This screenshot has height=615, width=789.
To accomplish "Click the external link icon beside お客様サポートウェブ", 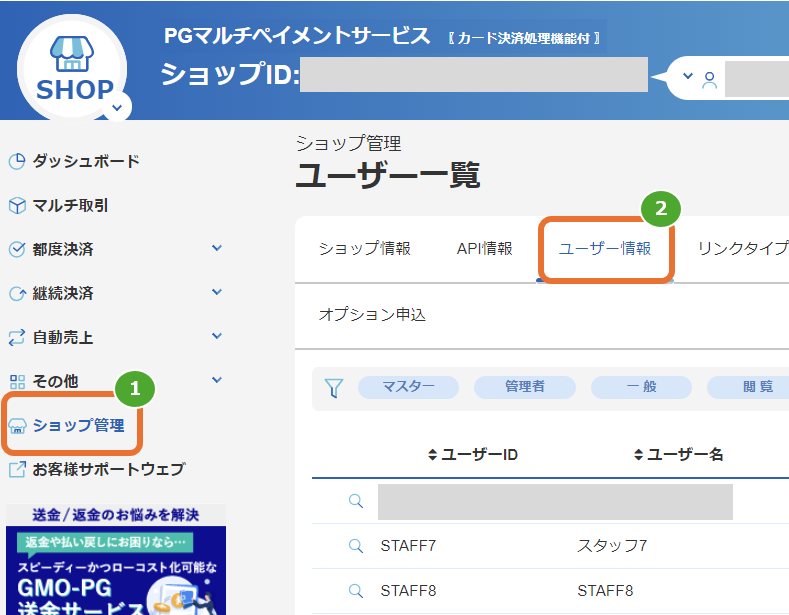I will 17,470.
